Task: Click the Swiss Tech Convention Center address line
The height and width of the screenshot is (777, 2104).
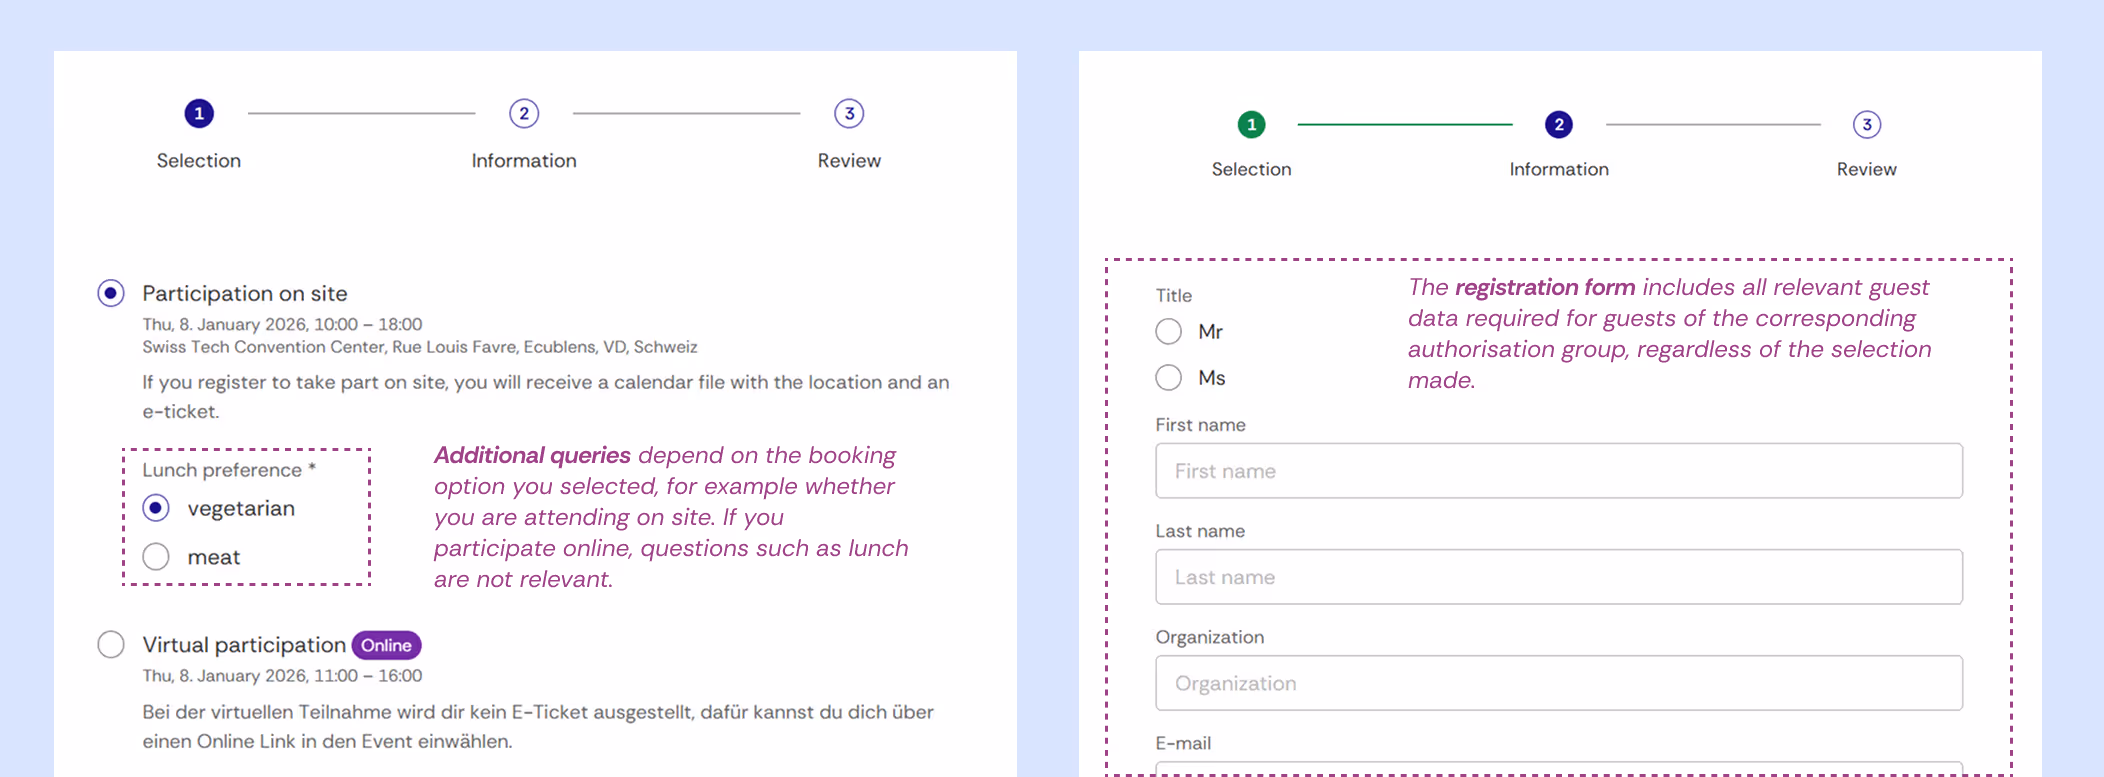Action: click(x=420, y=347)
